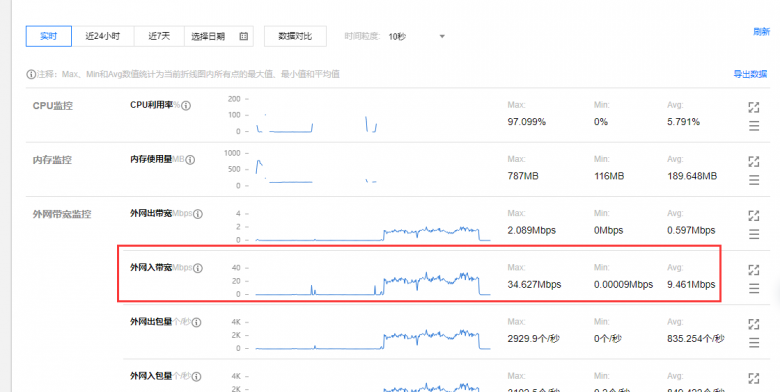Click the Max value 2929.9个/秒
Image resolution: width=780 pixels, height=392 pixels.
533,339
